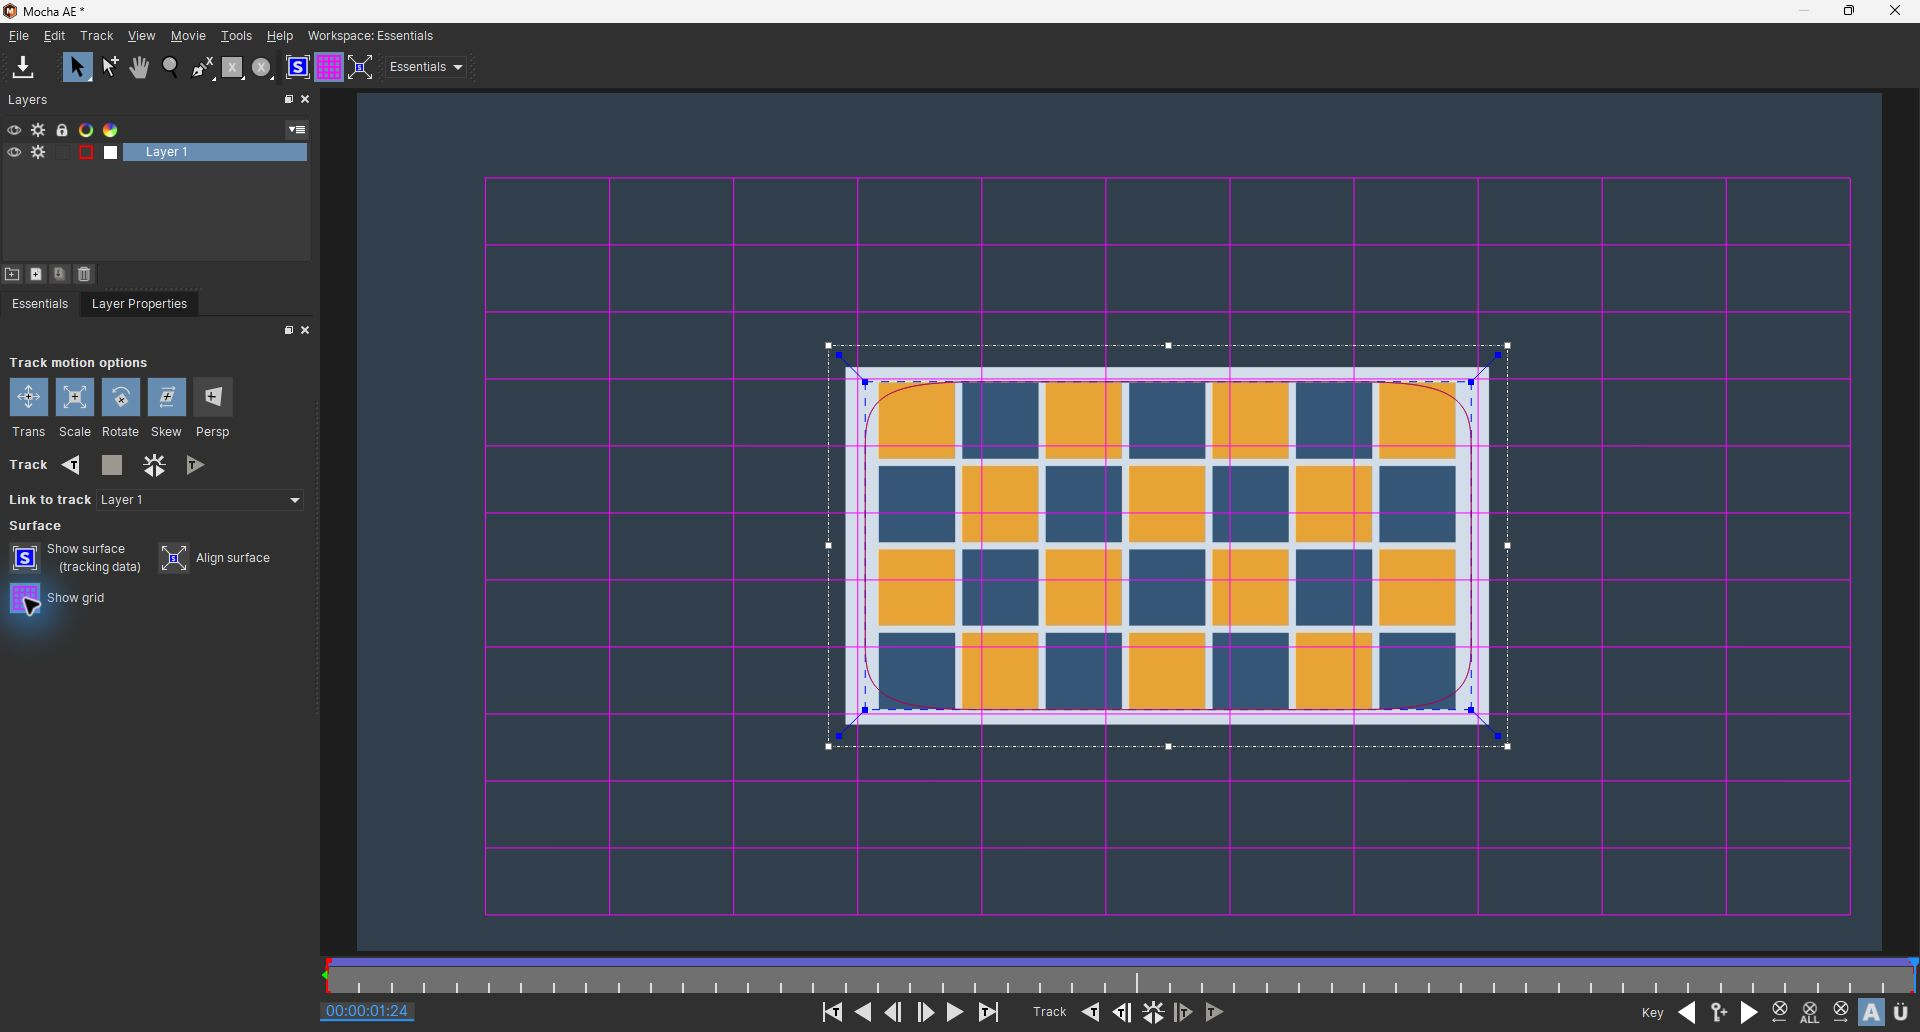This screenshot has width=1920, height=1032.
Task: Click Layer 1 red outline color swatch
Action: 86,153
